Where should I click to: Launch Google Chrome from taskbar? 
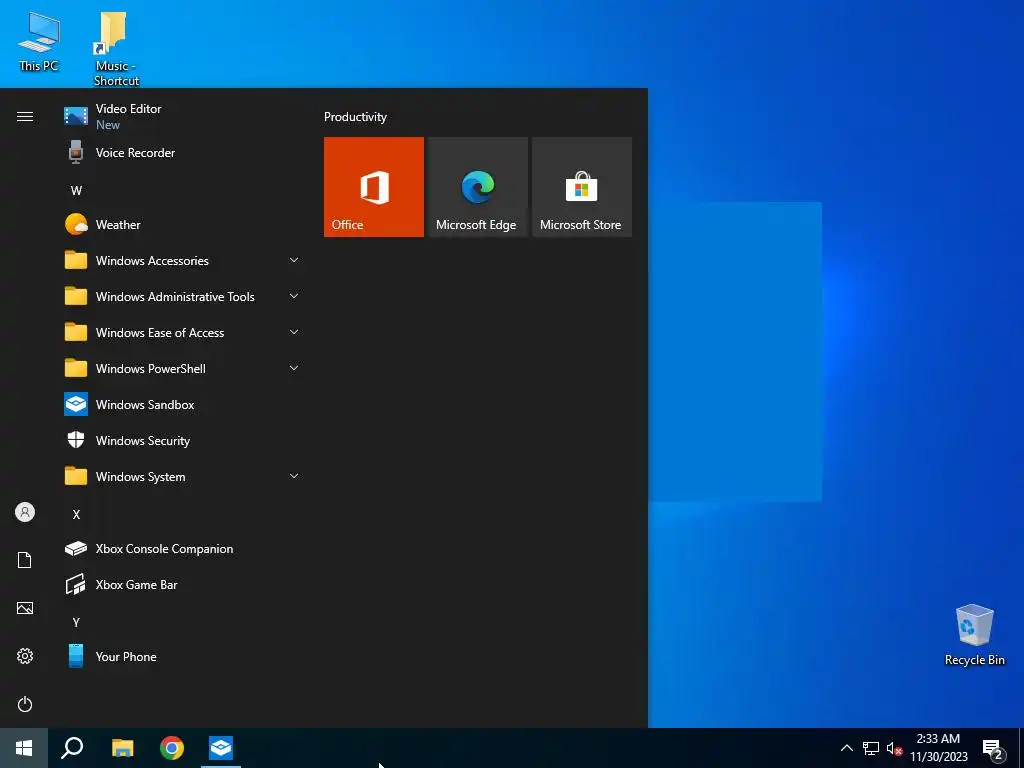[172, 748]
